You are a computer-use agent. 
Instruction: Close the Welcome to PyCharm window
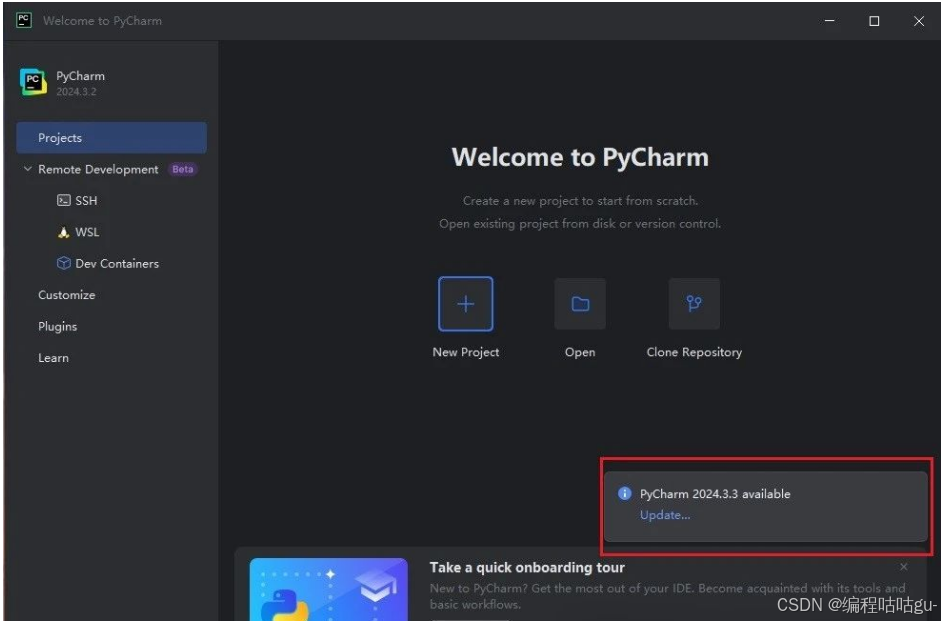coord(919,21)
